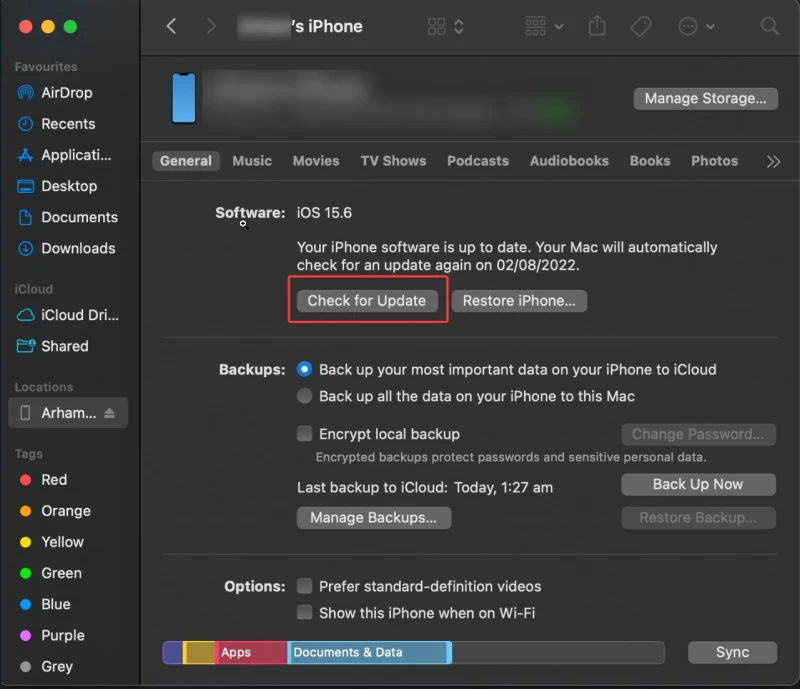
Task: Click the blue iPhone device icon
Action: [x=184, y=98]
